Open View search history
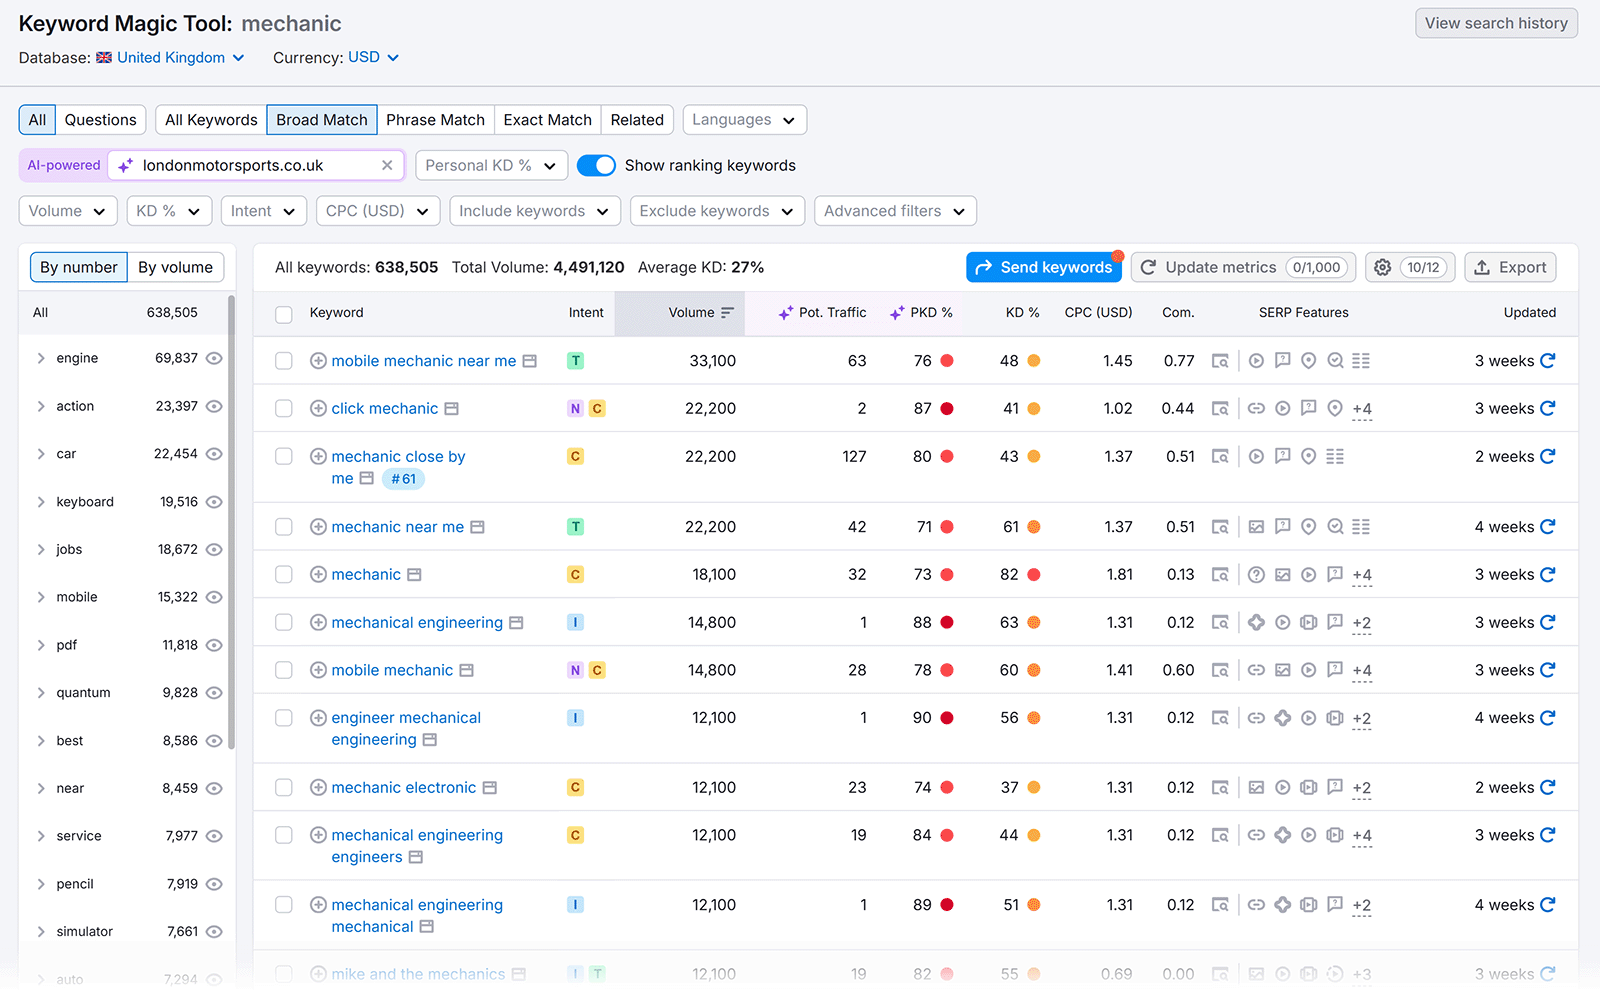 click(x=1496, y=23)
